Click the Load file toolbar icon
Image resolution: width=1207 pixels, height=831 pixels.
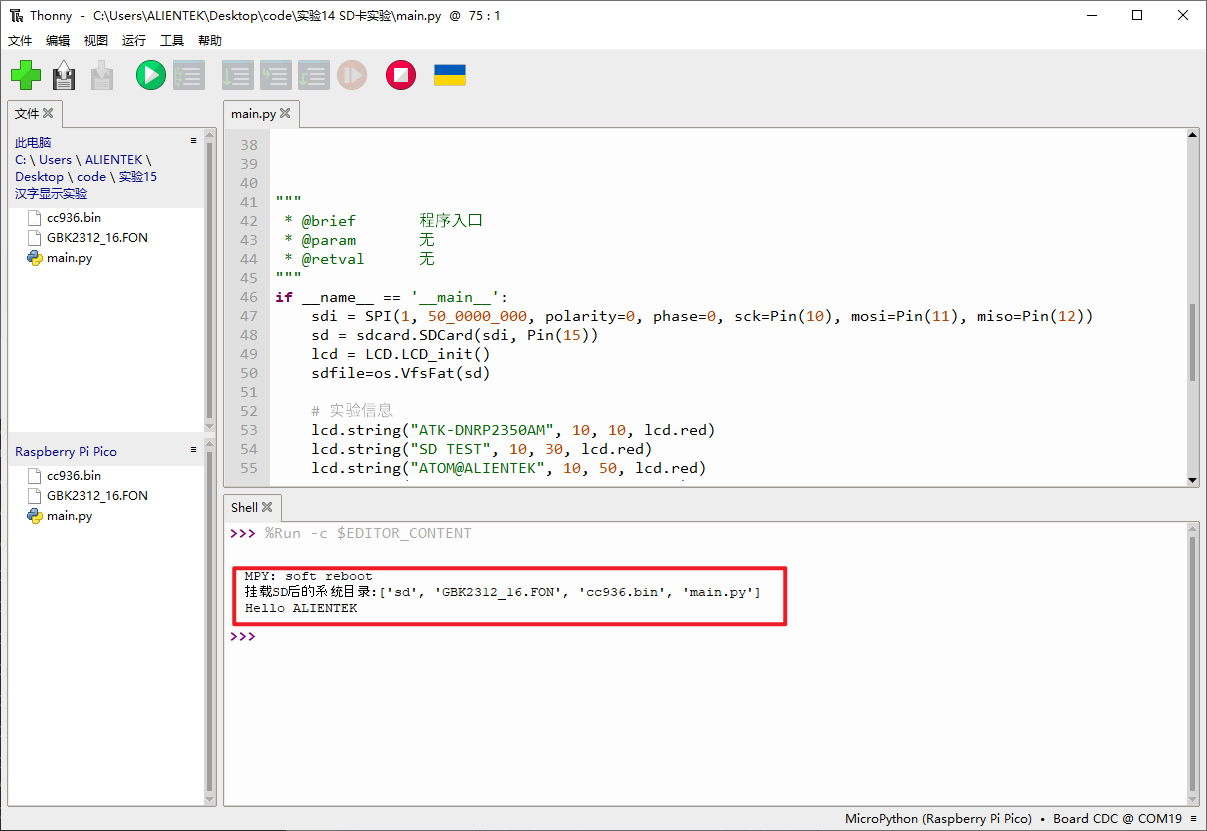64,75
